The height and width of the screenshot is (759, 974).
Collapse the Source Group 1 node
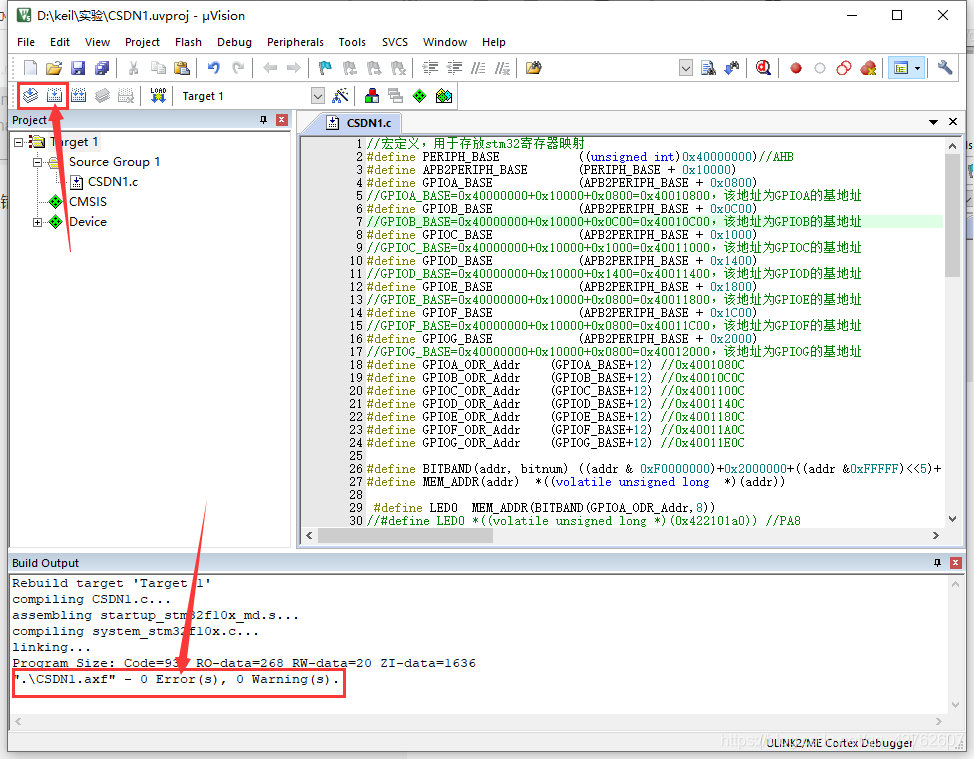38,162
